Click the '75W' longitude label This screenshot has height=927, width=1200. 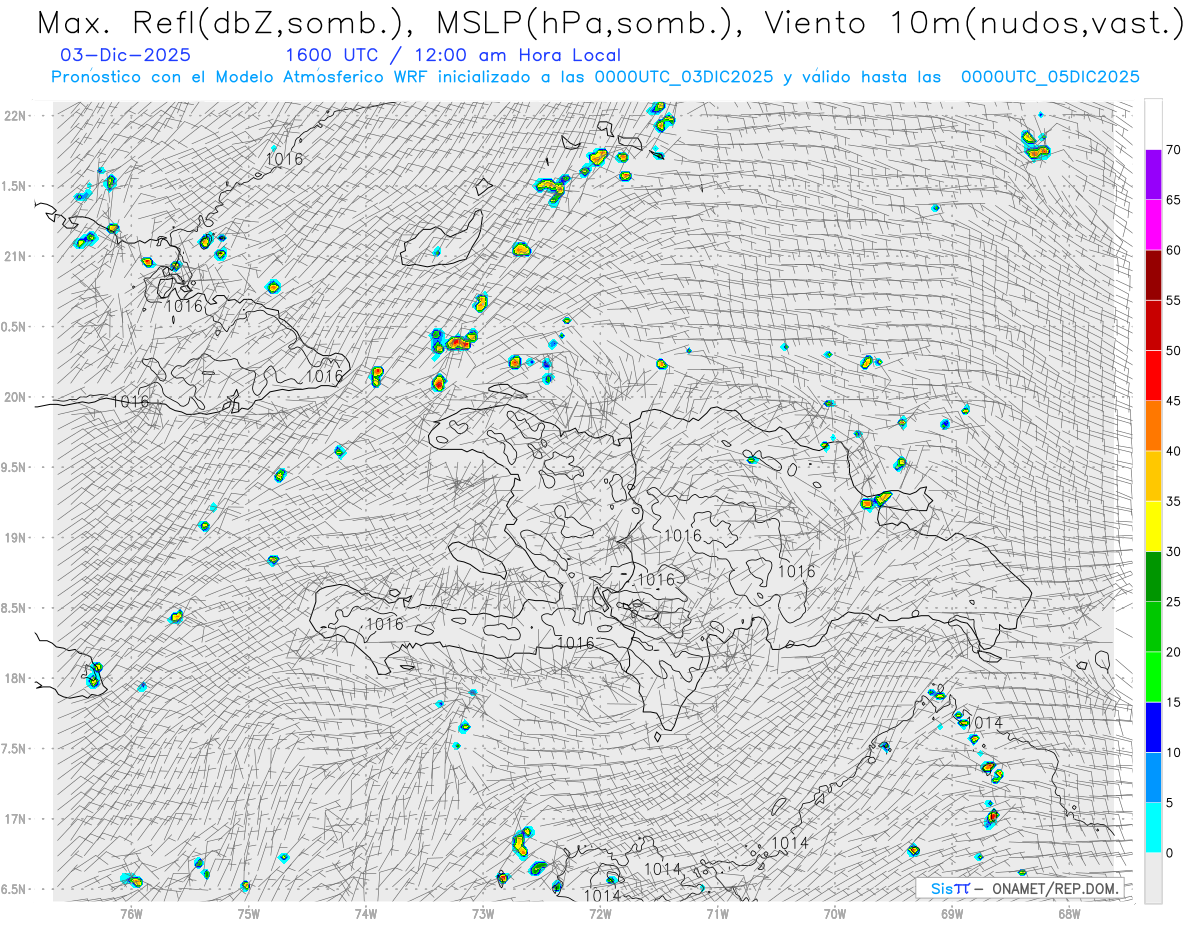pyautogui.click(x=249, y=913)
